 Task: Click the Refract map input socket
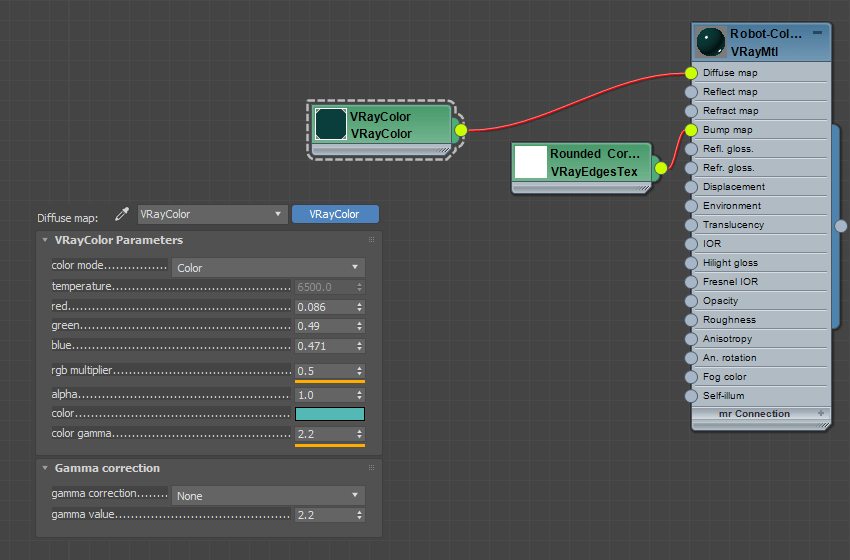coord(691,111)
